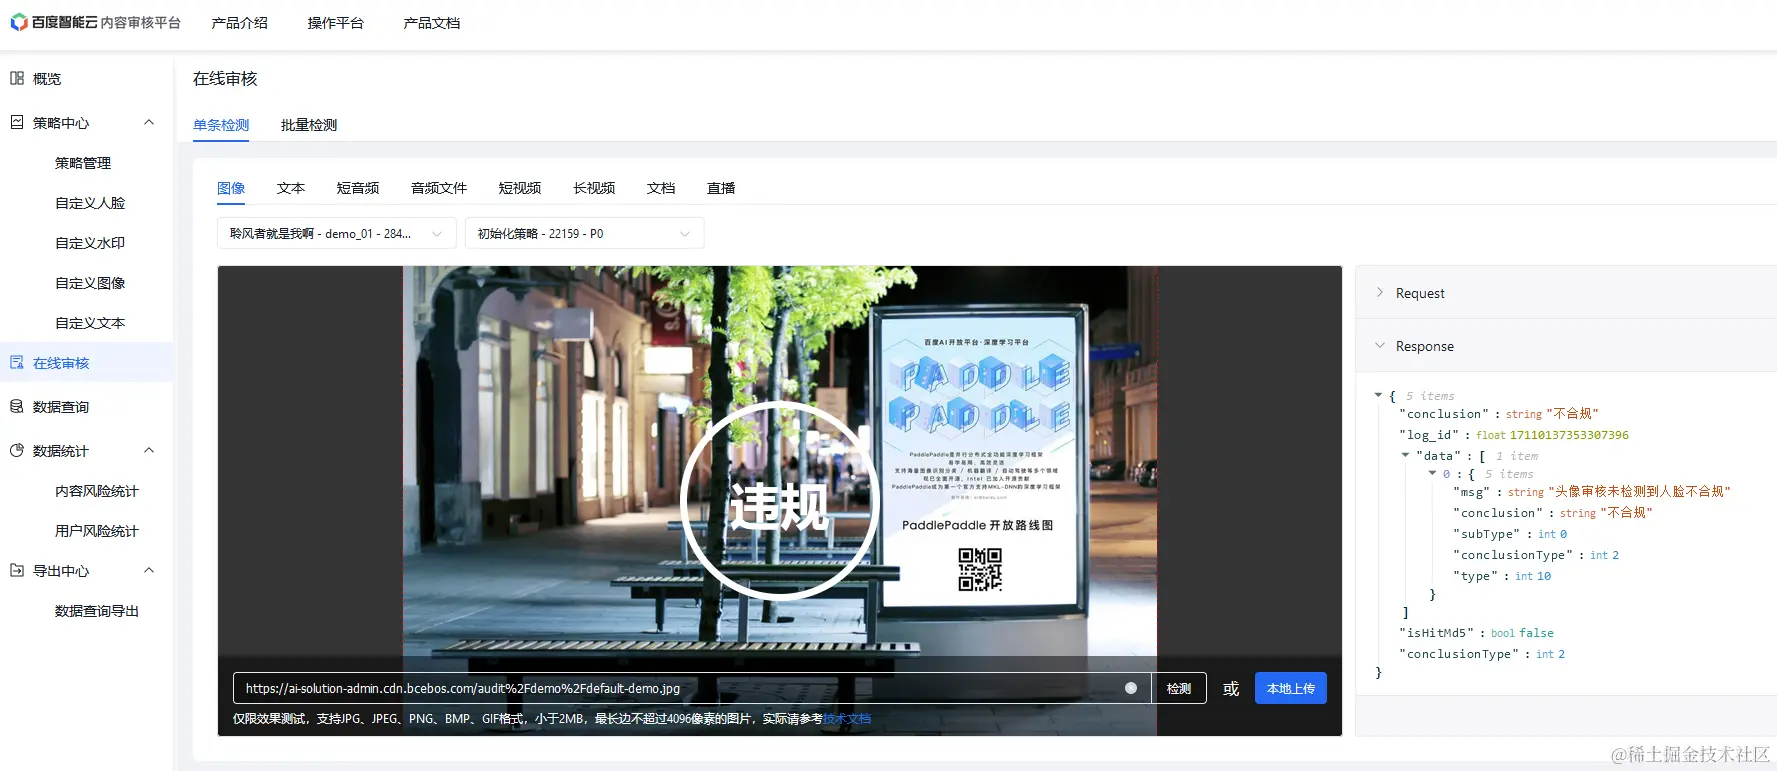Click the 检测 detect button
The image size is (1777, 771).
1179,688
